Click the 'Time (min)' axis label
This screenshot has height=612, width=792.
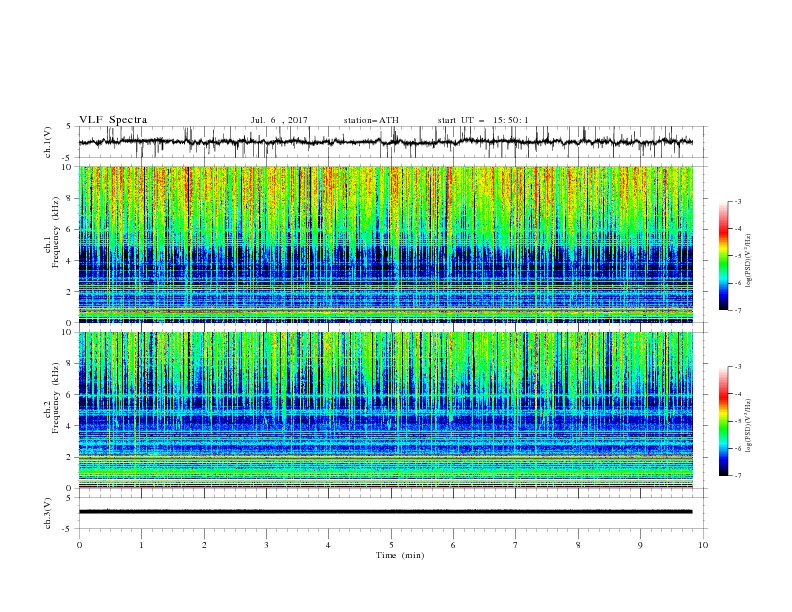point(400,555)
